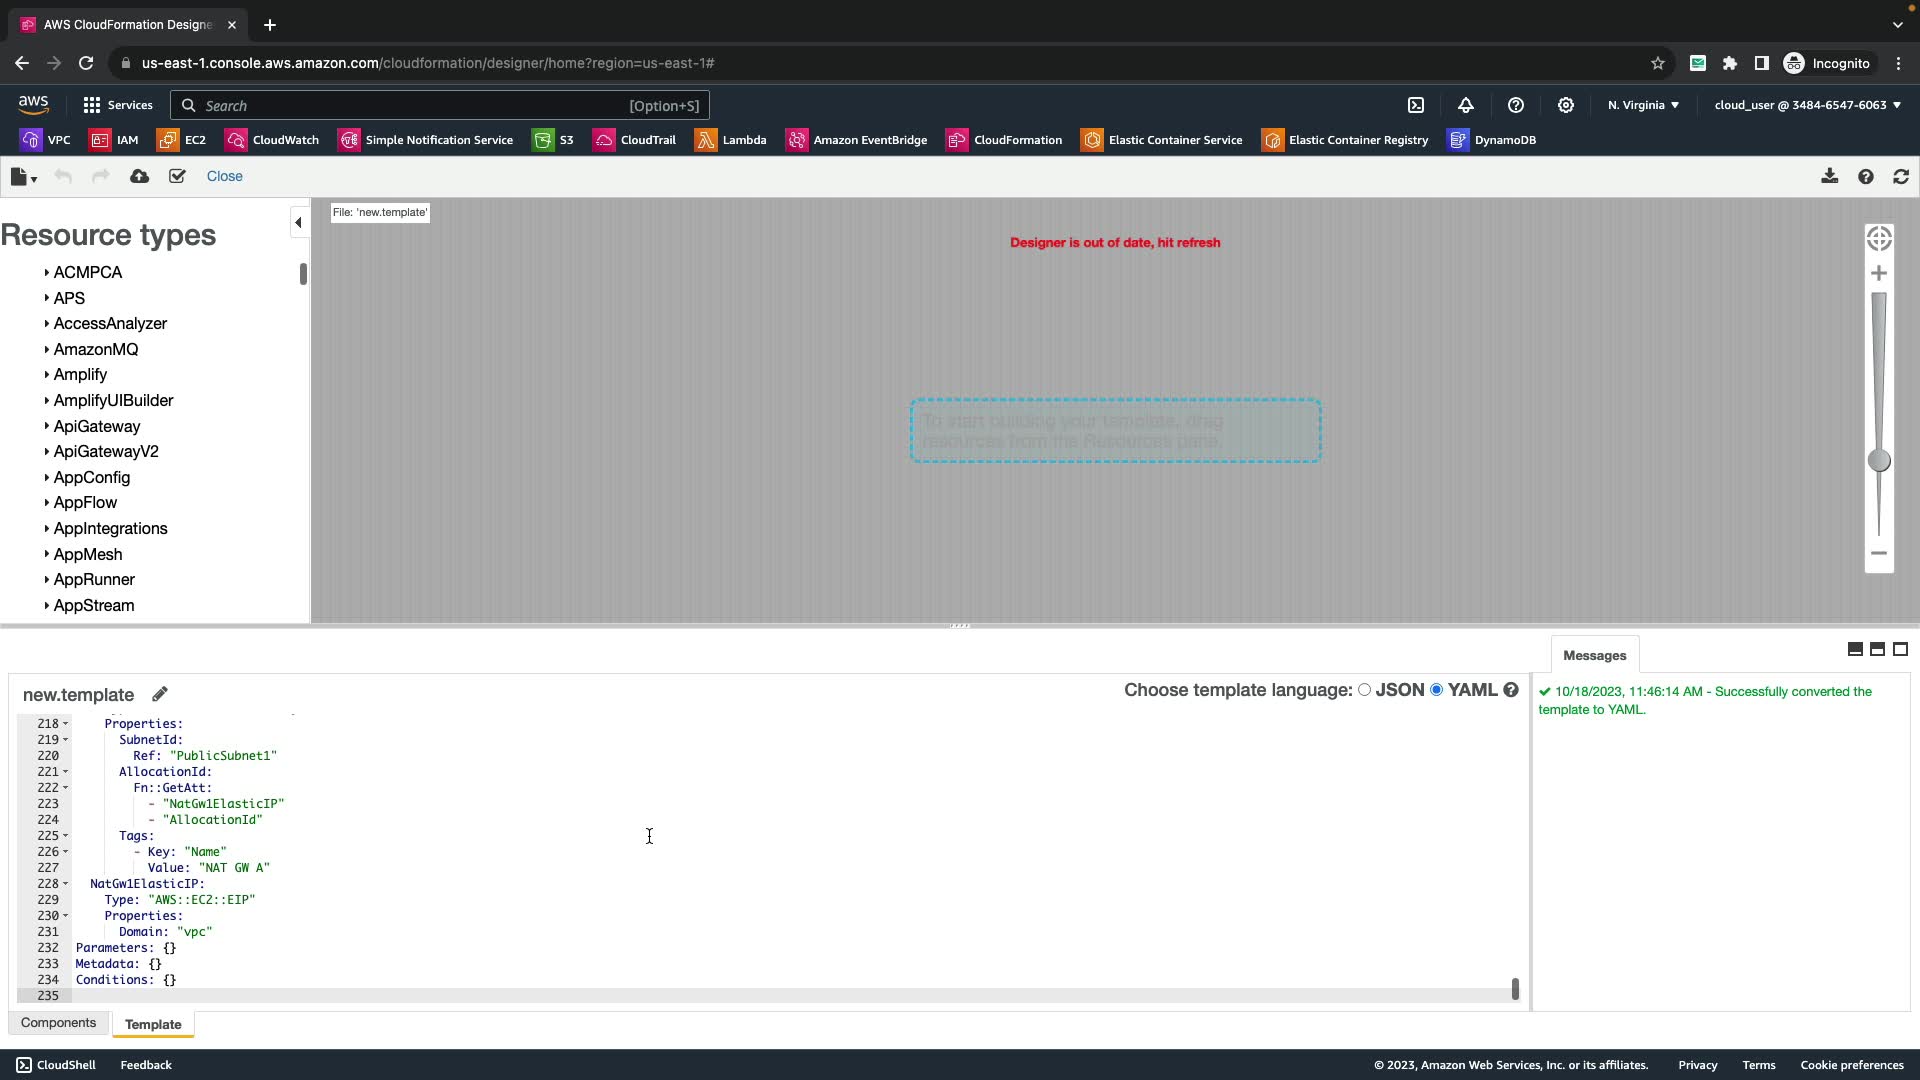Open AWS CloudShell terminal icon in header
Viewport: 1920px width, 1080px height.
tap(1416, 105)
